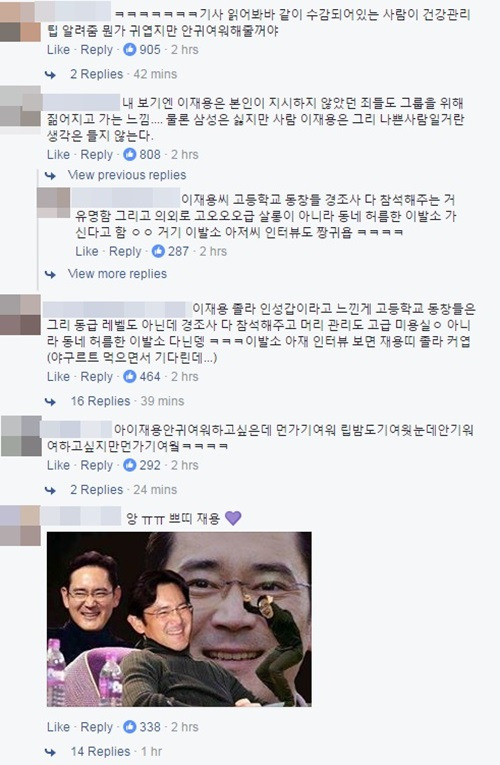Click the thumbs-up icon showing 338 likes

tap(129, 726)
